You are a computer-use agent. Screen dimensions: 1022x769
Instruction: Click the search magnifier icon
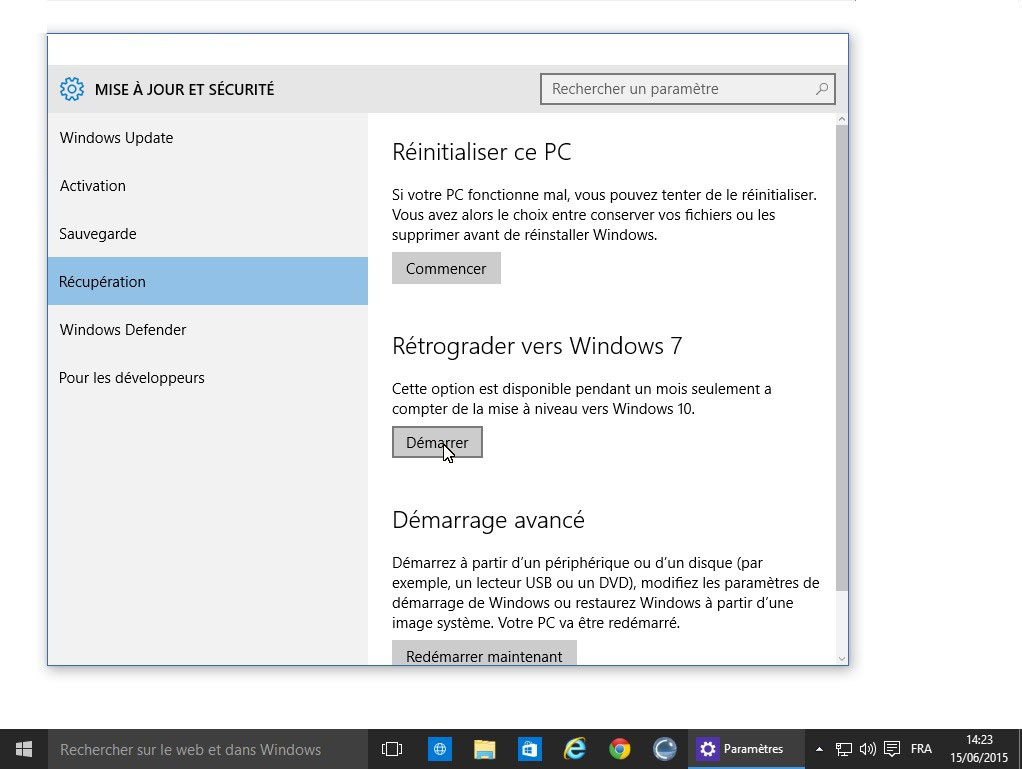pos(821,89)
